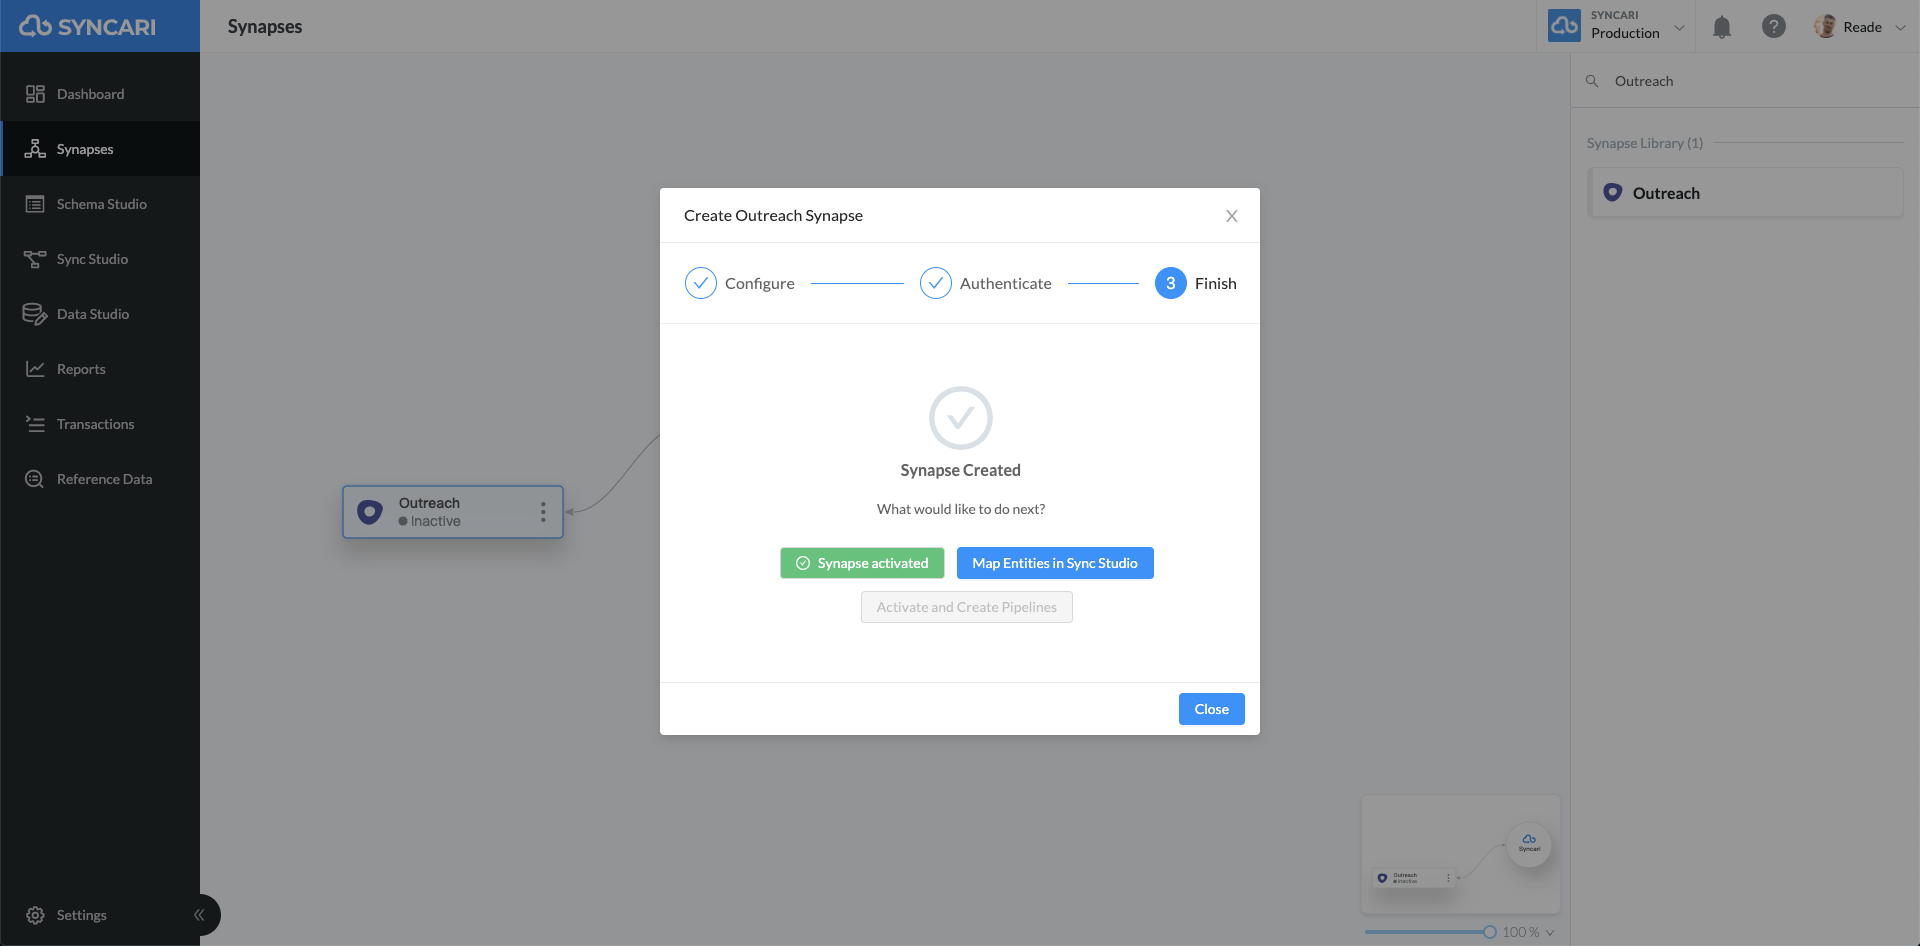Click the Outreach node icon on canvas

[370, 512]
